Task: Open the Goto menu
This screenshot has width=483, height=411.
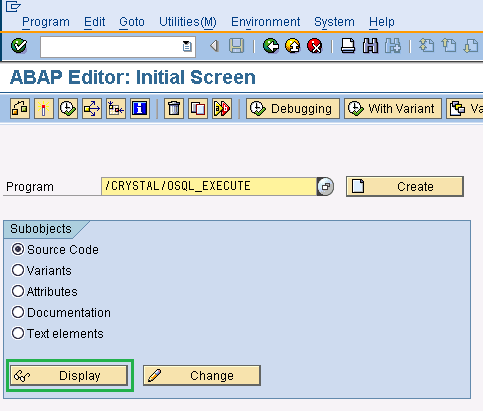Action: 132,22
